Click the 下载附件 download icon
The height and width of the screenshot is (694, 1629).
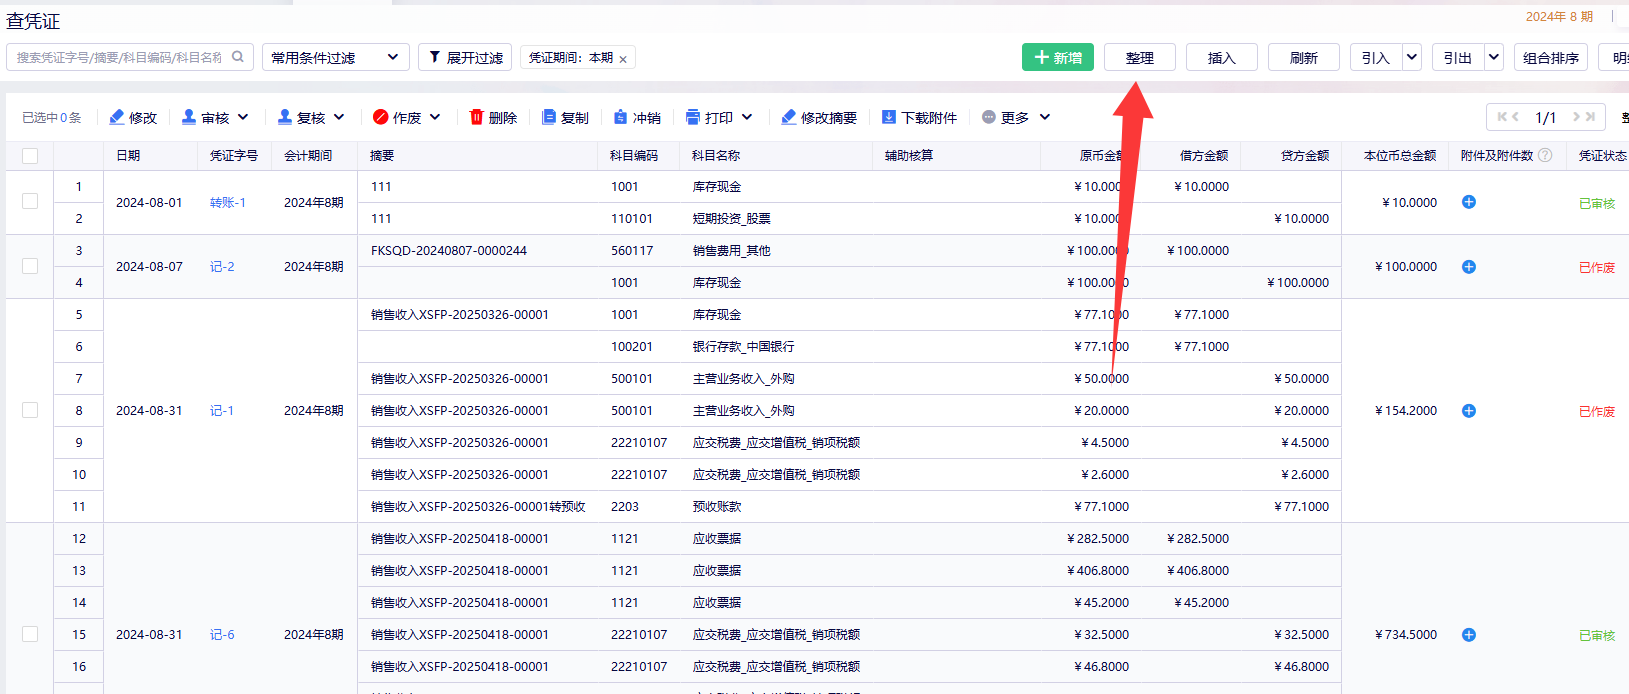click(x=889, y=117)
